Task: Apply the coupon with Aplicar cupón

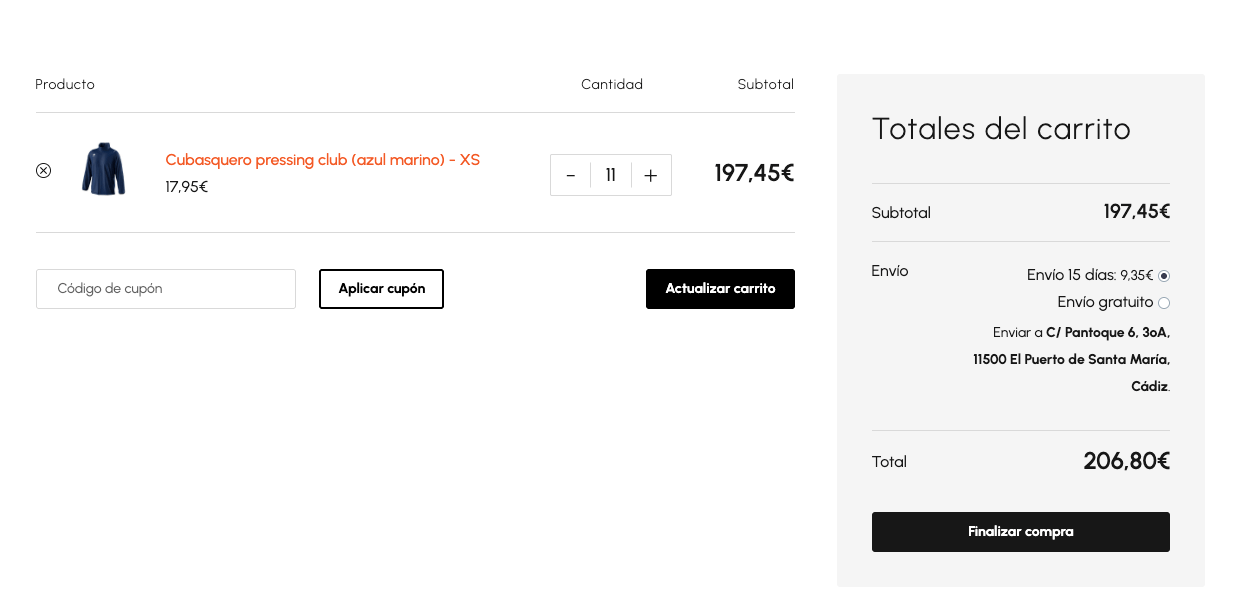Action: [382, 289]
